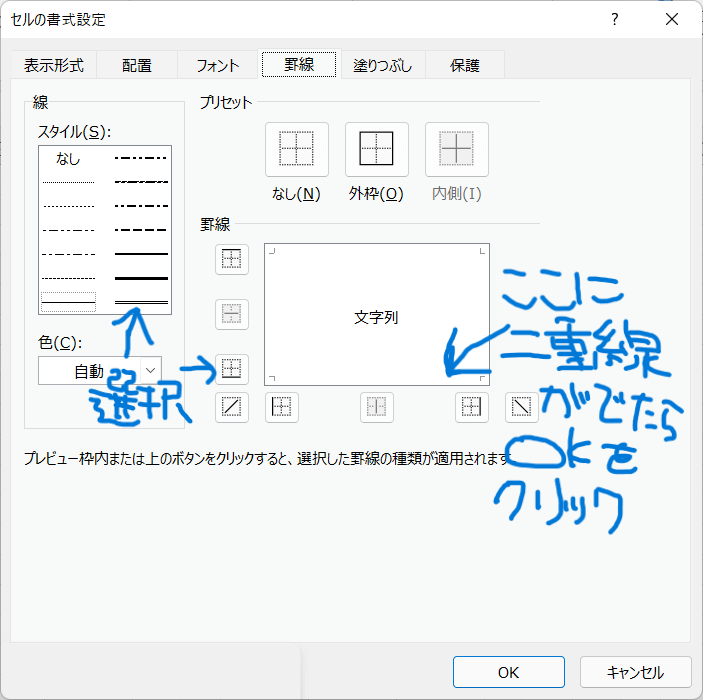This screenshot has height=700, width=703.
Task: Switch to the フォント tab
Action: (x=218, y=65)
